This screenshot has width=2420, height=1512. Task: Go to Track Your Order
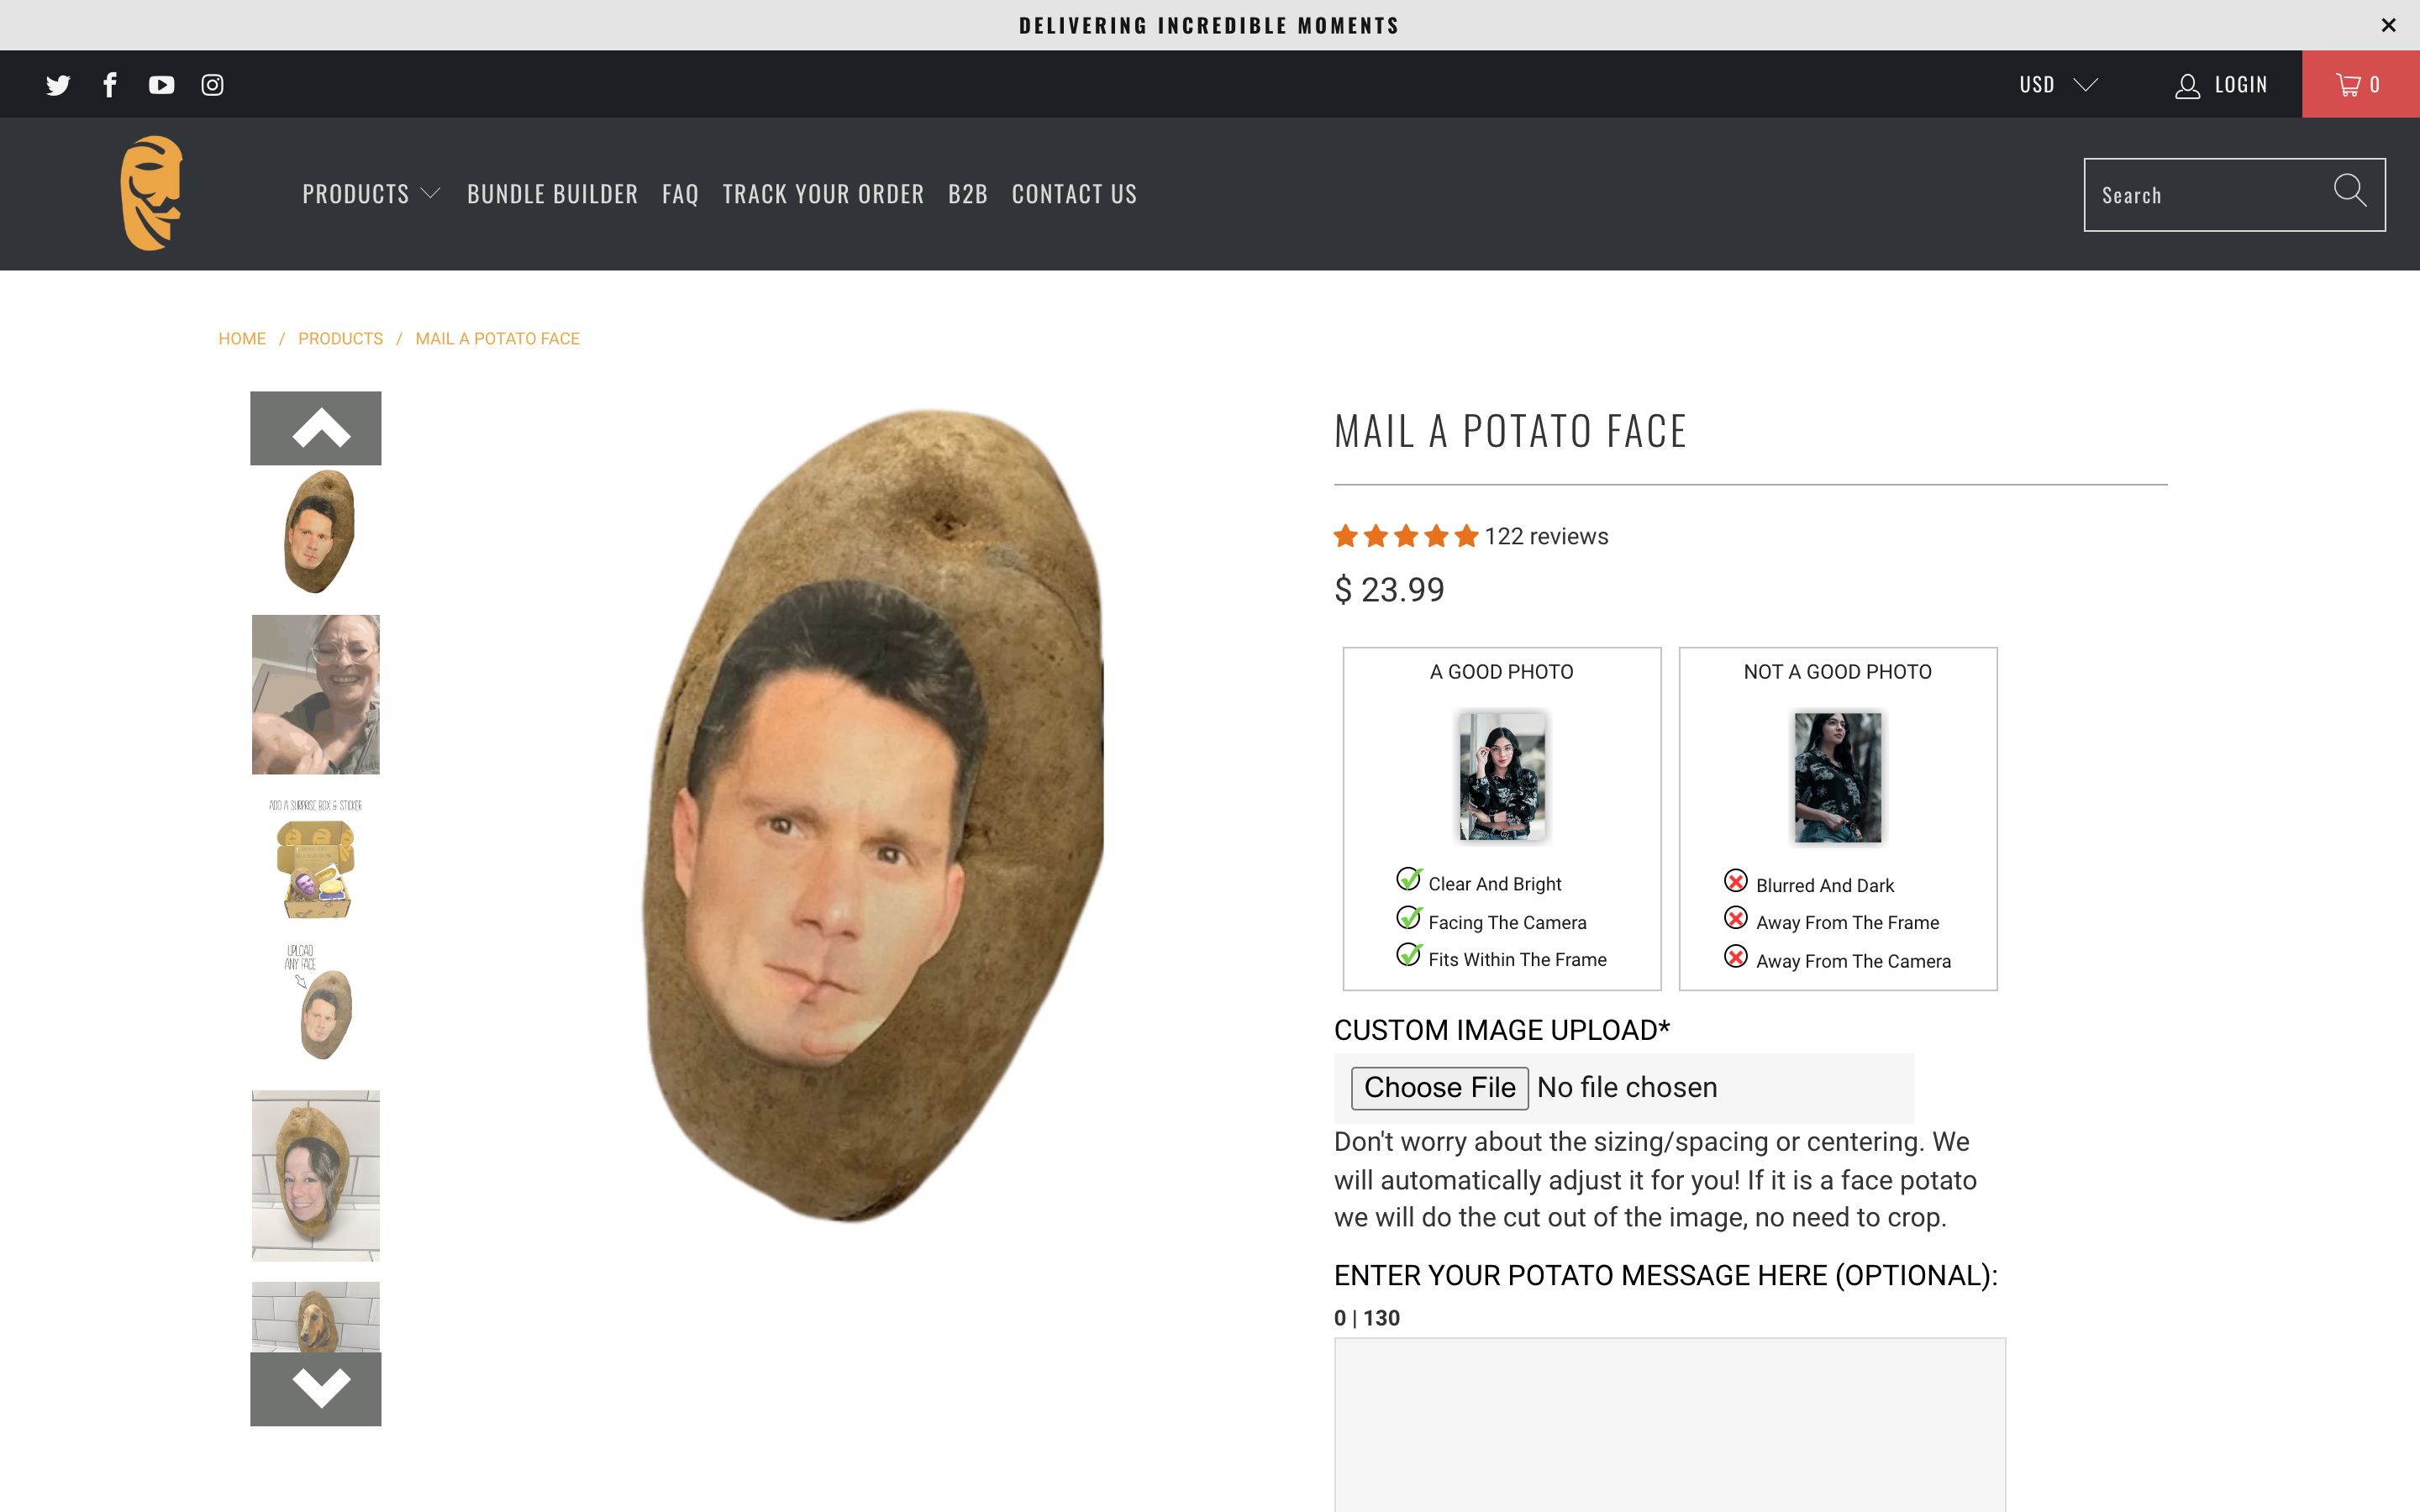[x=823, y=194]
